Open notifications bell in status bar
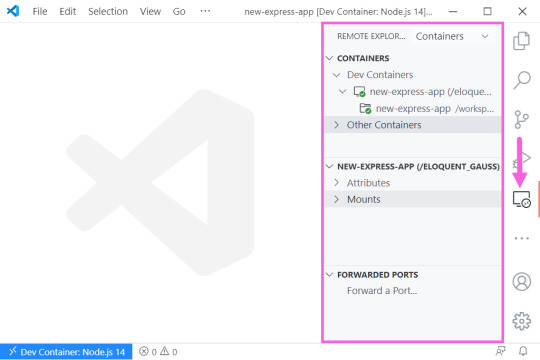 tap(523, 351)
